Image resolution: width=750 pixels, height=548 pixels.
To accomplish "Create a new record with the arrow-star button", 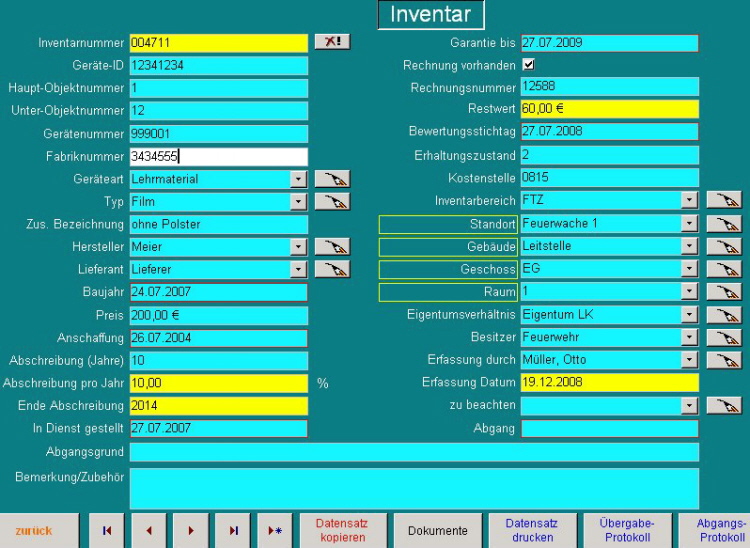I will (275, 531).
